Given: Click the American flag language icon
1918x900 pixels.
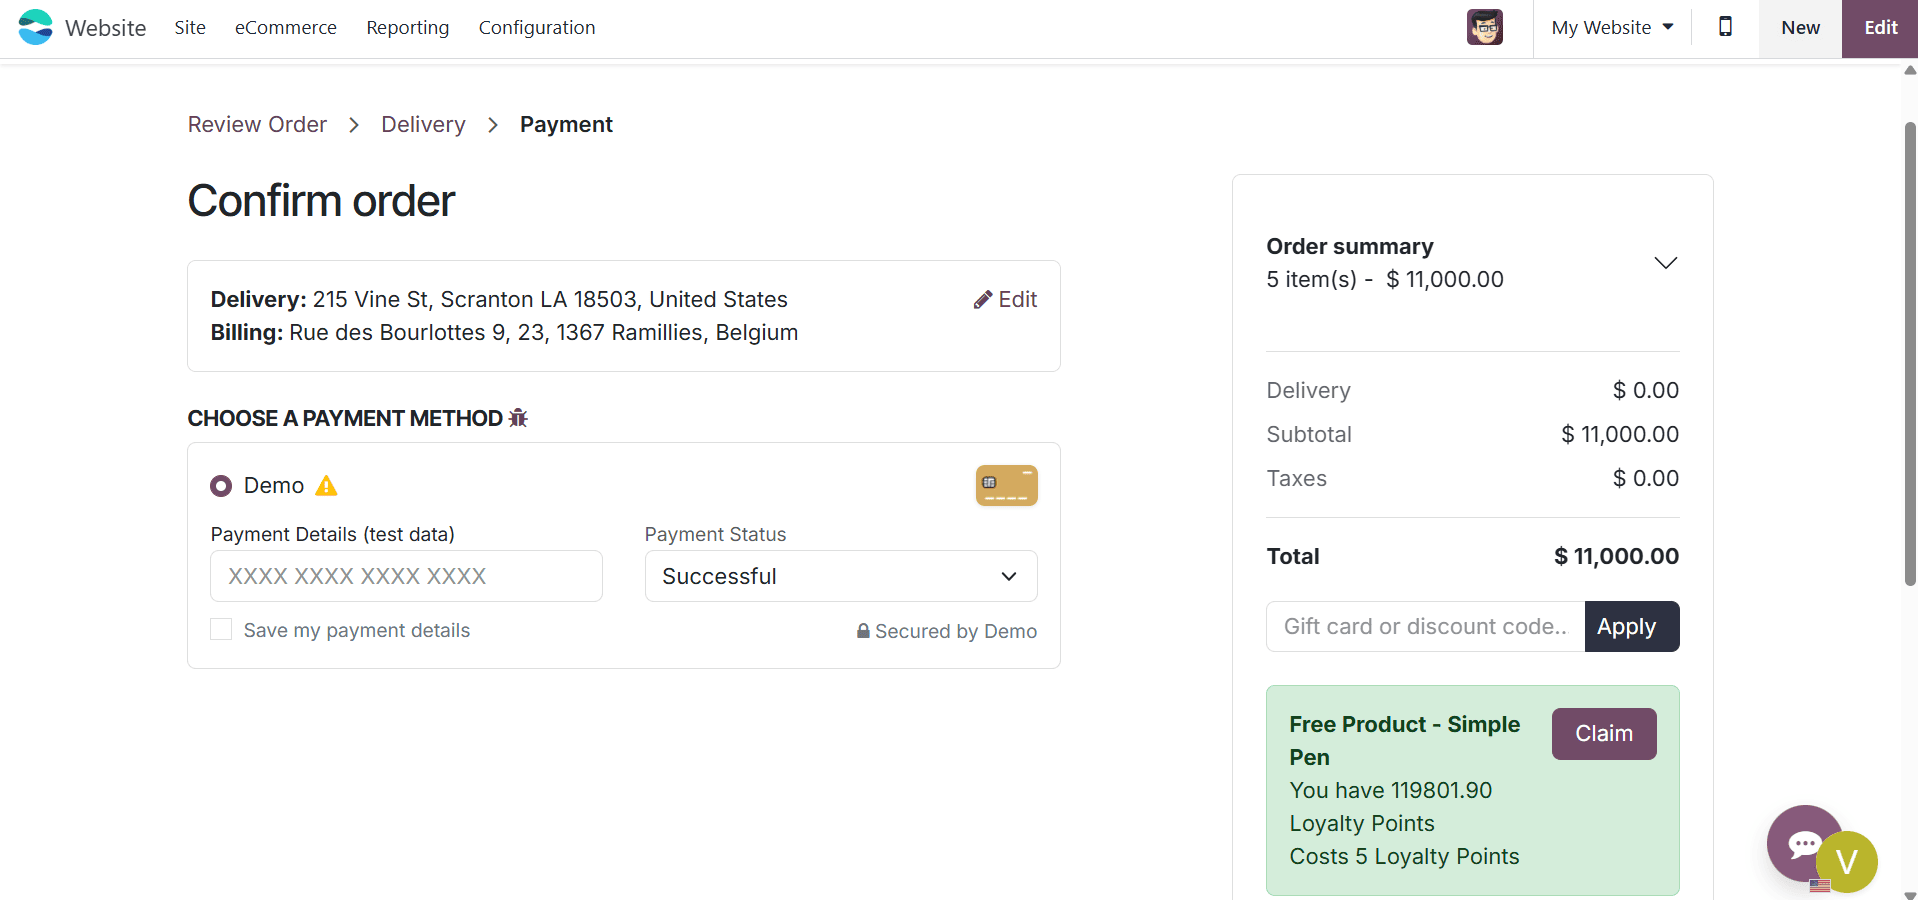Looking at the screenshot, I should point(1818,886).
